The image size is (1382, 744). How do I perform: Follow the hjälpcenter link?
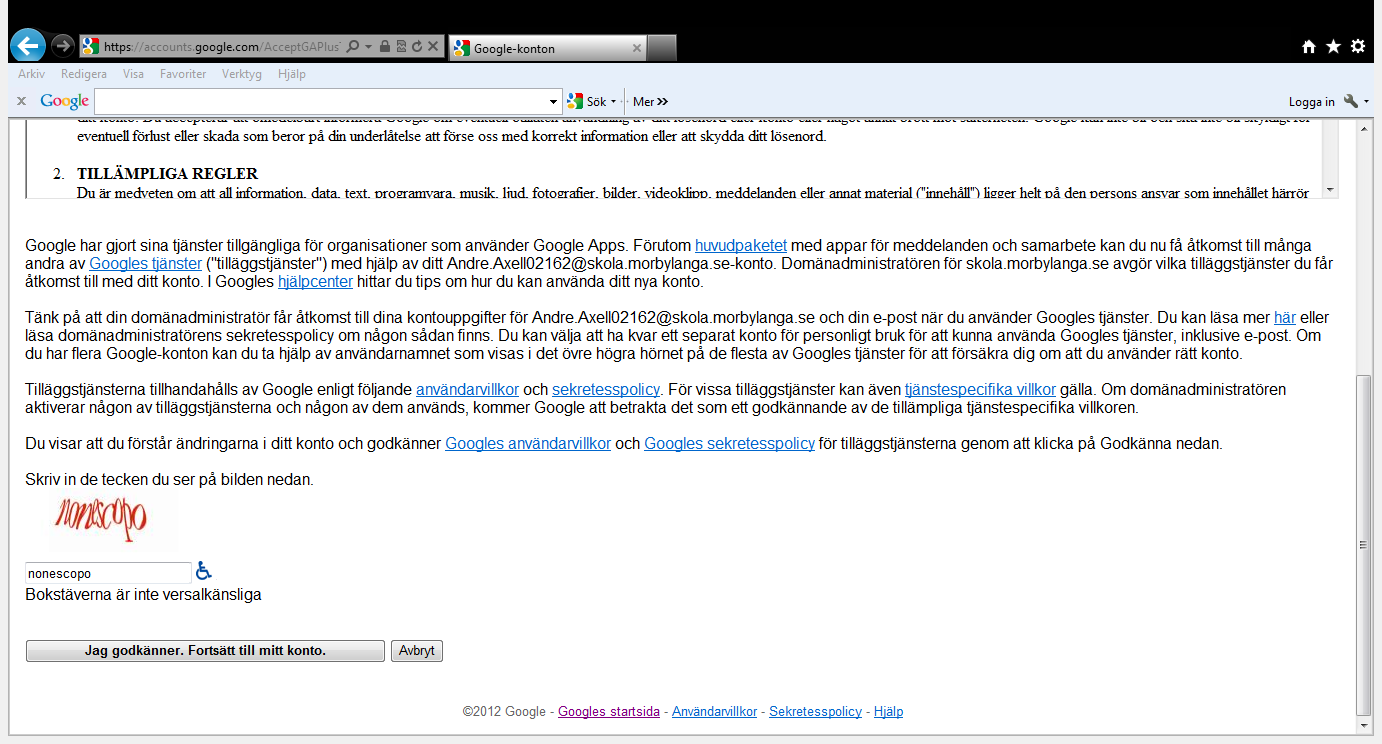tap(315, 281)
